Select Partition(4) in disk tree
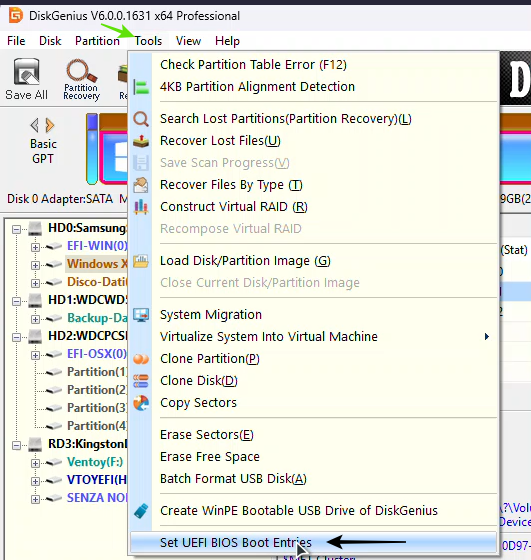Image resolution: width=531 pixels, height=560 pixels. pyautogui.click(x=97, y=426)
